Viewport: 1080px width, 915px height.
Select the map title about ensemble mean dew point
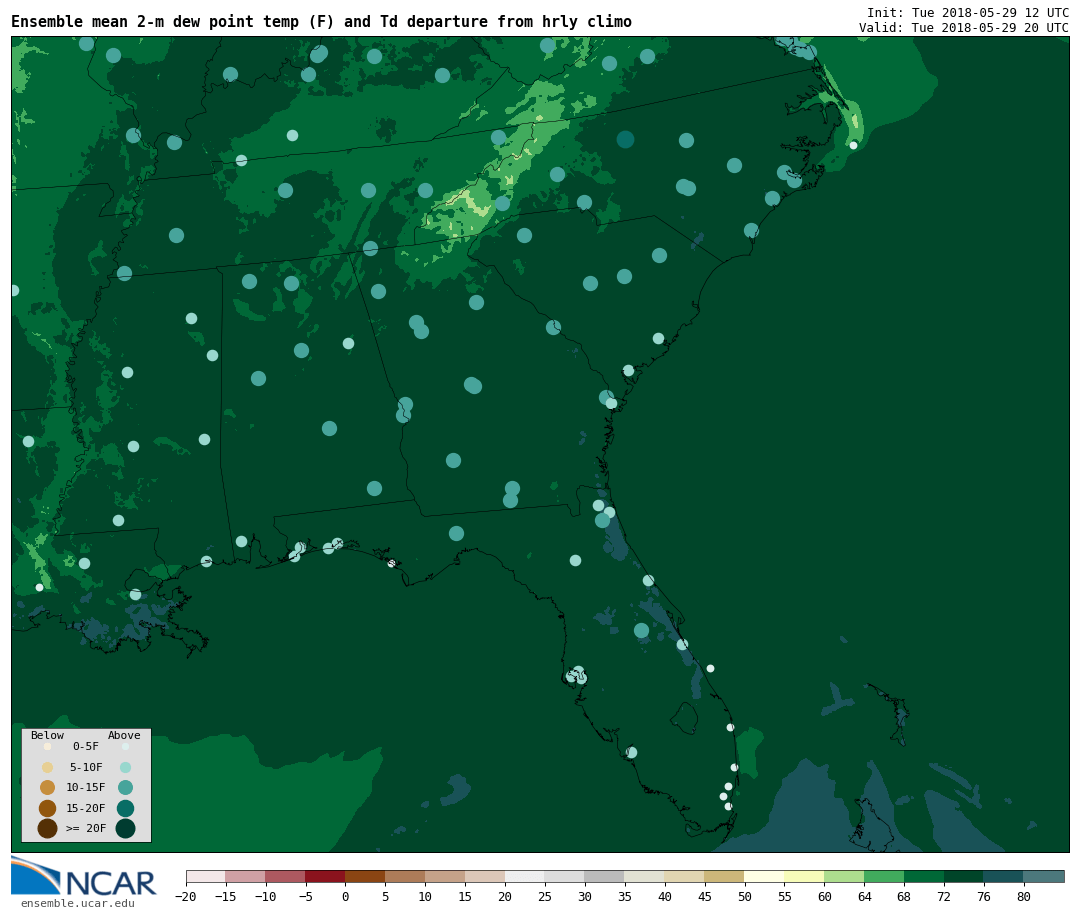tap(321, 21)
